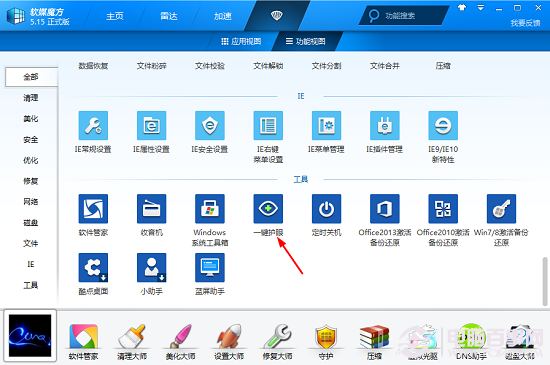The width and height of the screenshot is (550, 365).
Task: Select 工具 category in sidebar
Action: [x=31, y=285]
